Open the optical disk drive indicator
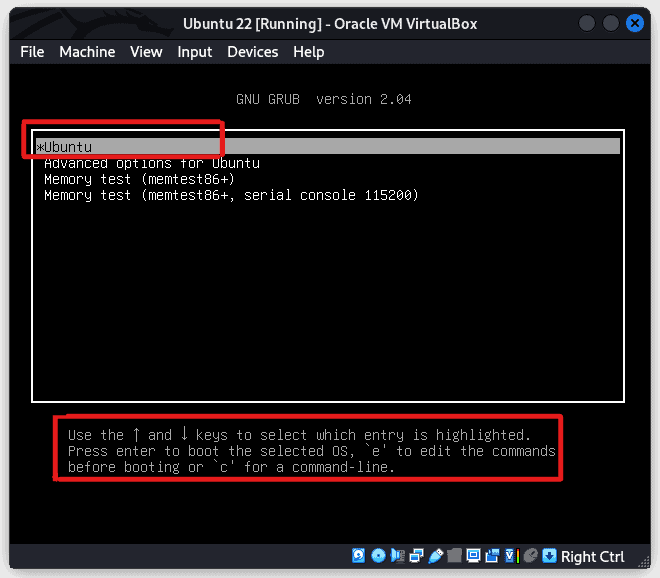 click(378, 556)
